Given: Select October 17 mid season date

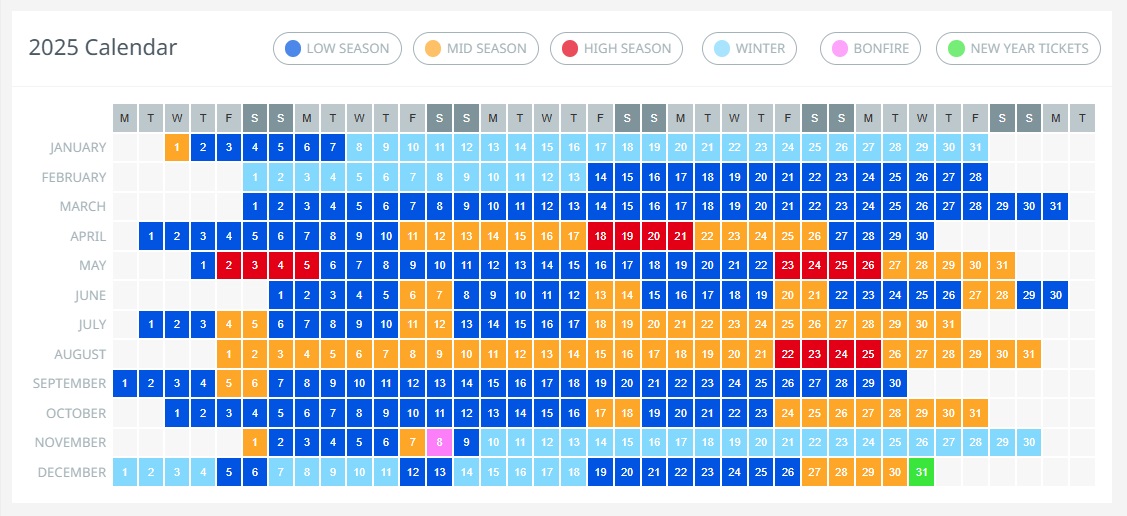Looking at the screenshot, I should coord(601,413).
